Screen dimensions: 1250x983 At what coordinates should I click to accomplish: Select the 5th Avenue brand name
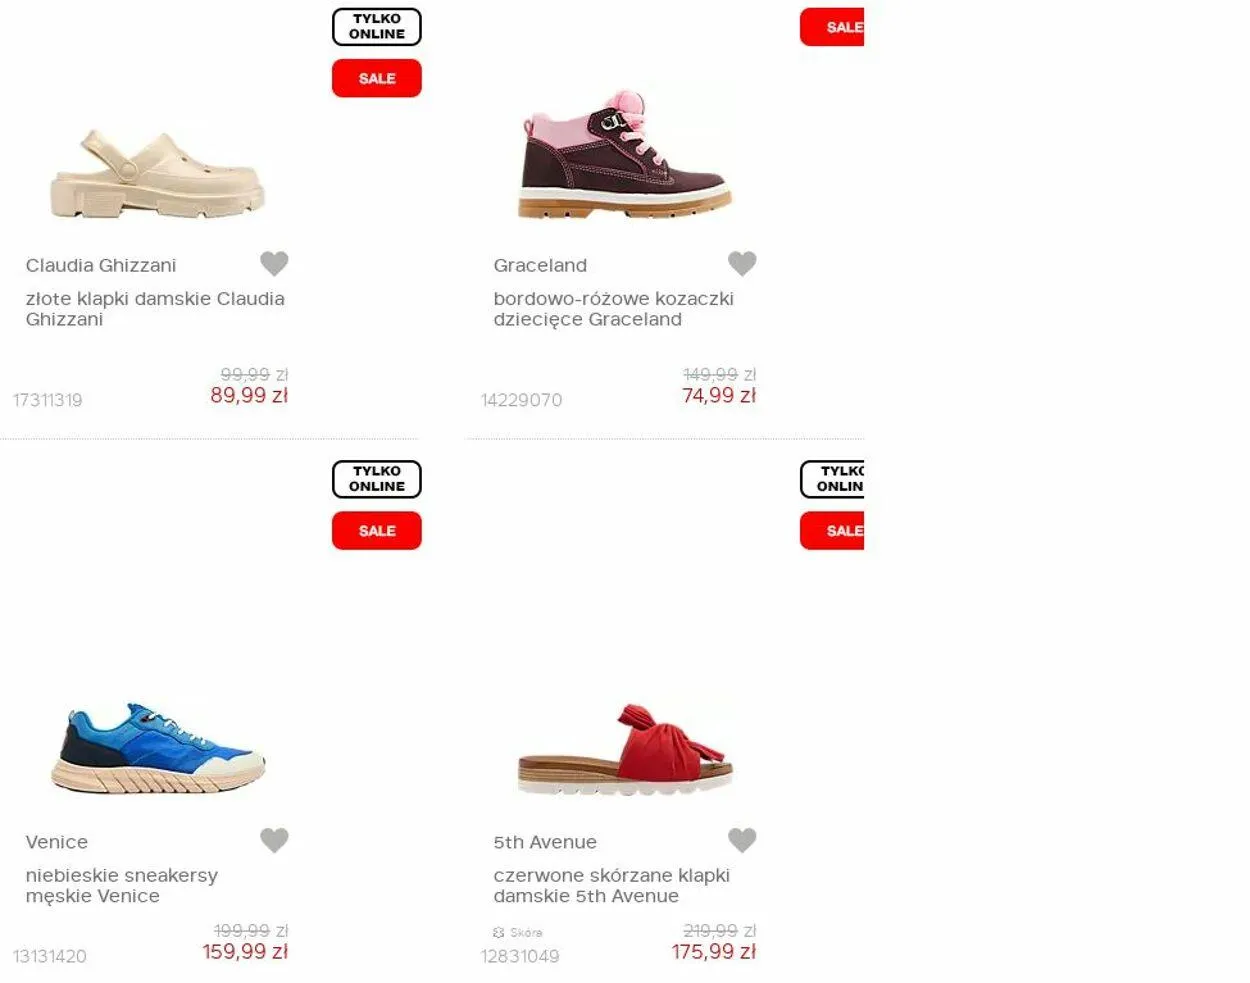pos(545,842)
